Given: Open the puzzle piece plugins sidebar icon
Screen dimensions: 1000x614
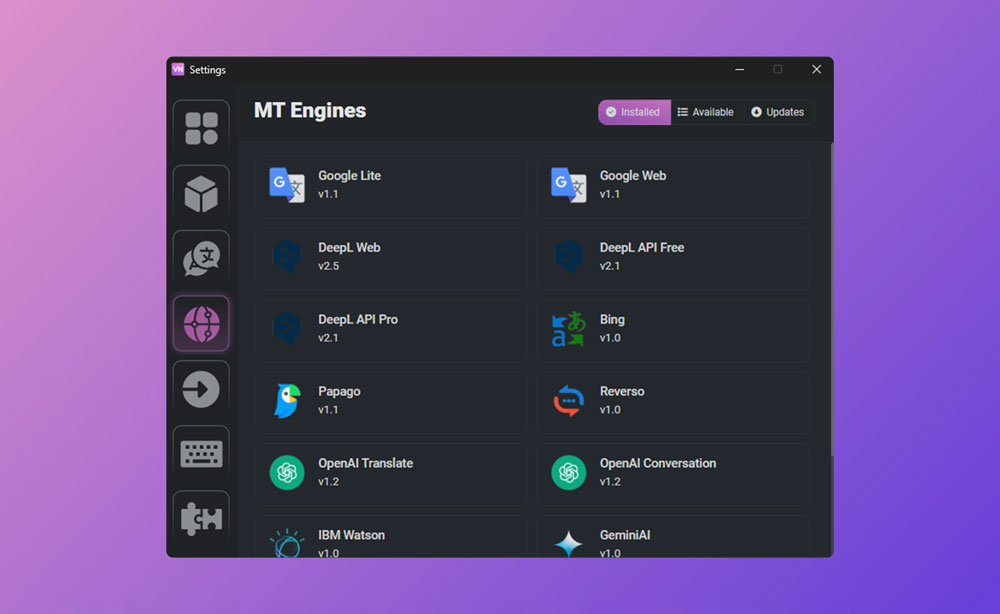Looking at the screenshot, I should click(x=201, y=518).
